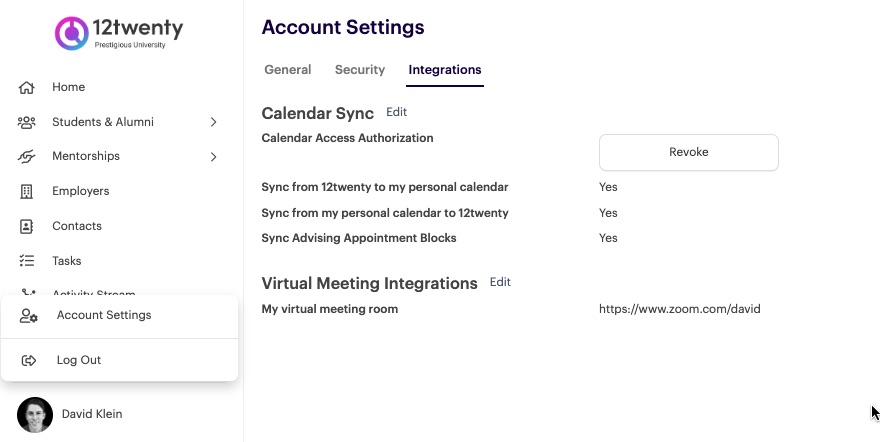The width and height of the screenshot is (880, 442).
Task: Click the Mentorships handshake icon
Action: pos(27,157)
